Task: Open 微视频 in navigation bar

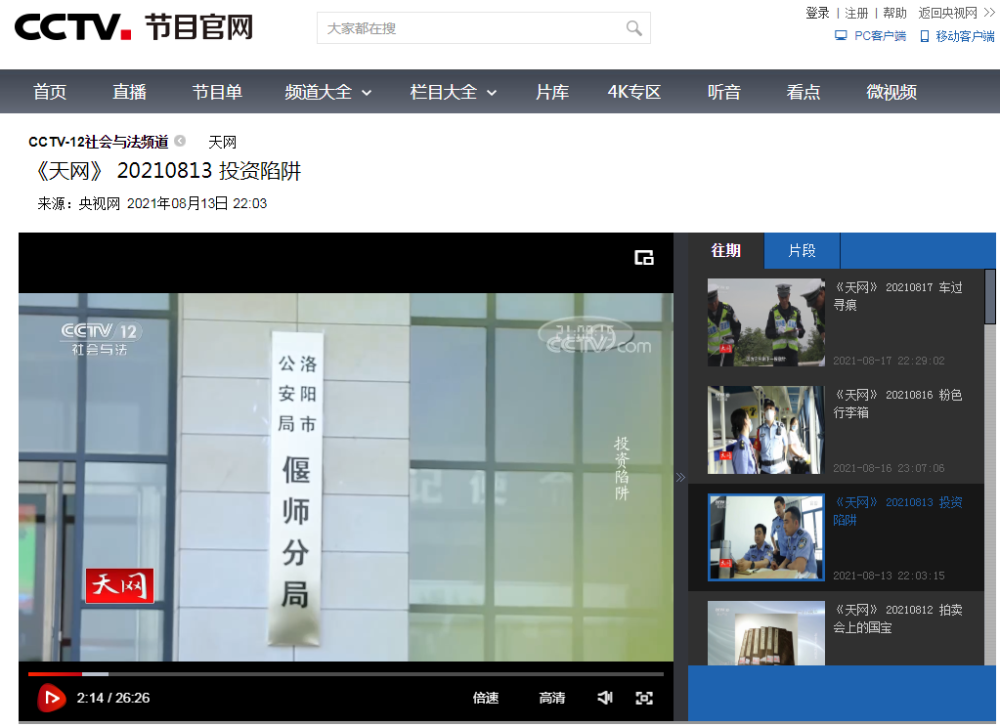Action: (892, 92)
